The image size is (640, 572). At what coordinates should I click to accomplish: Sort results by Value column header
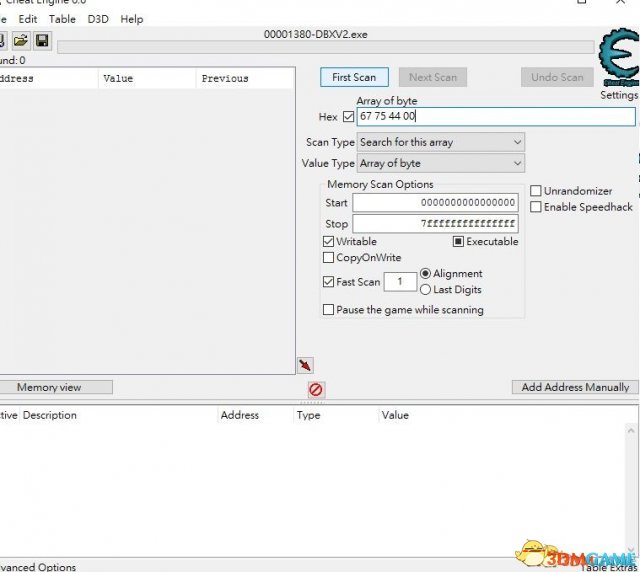[x=147, y=78]
